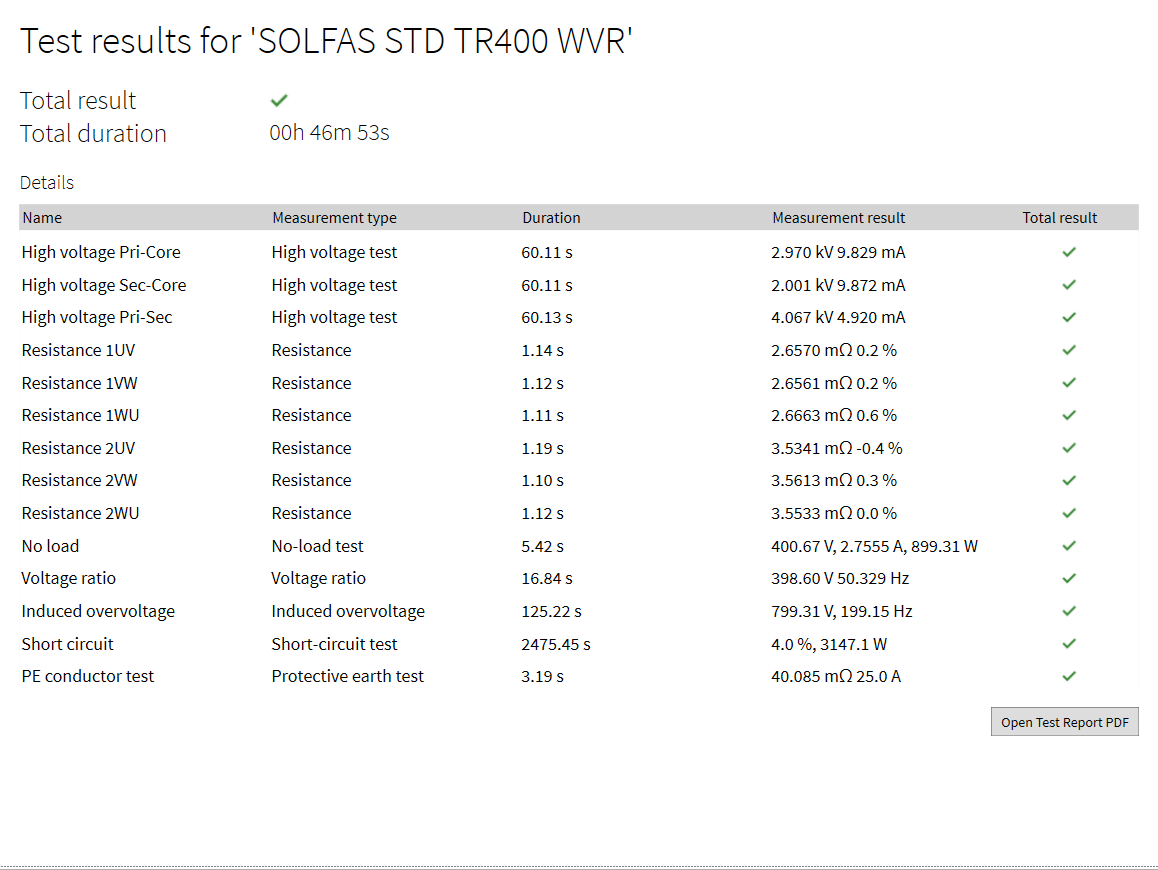Click the Total result column header
The width and height of the screenshot is (1158, 870).
coord(1059,218)
